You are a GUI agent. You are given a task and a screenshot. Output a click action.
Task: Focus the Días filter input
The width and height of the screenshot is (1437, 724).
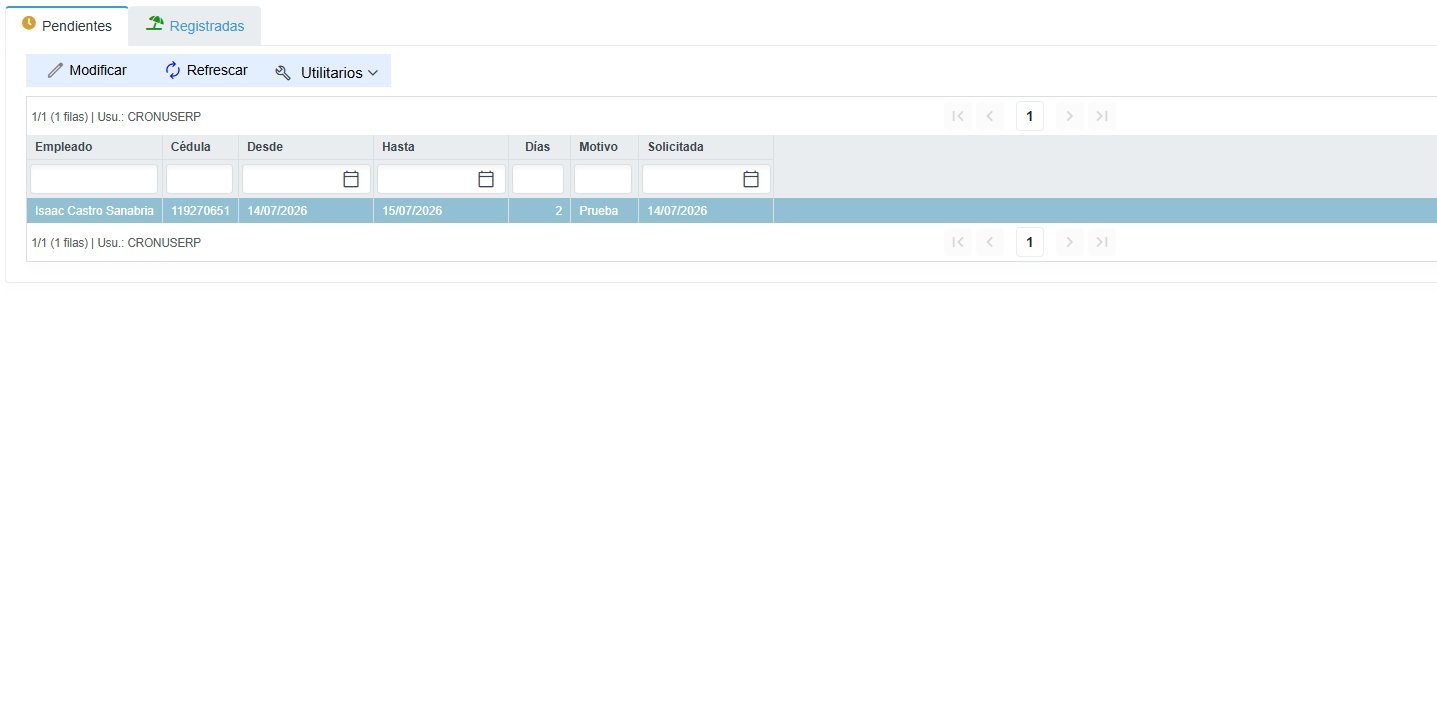538,179
